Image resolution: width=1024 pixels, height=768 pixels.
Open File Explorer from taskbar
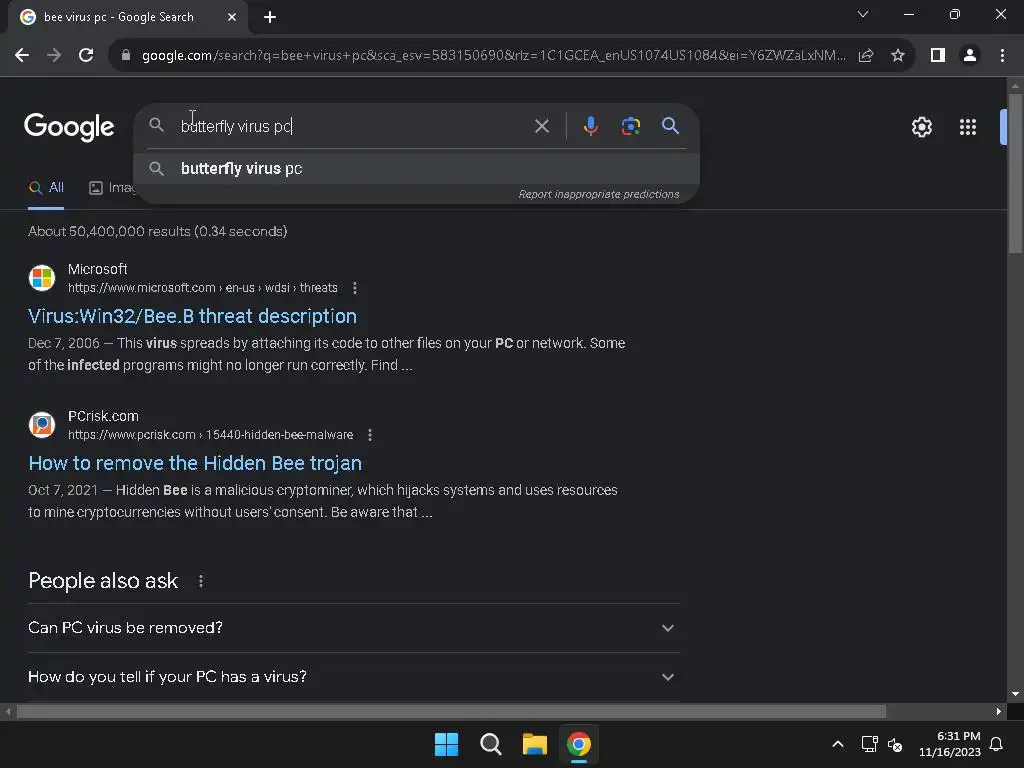point(534,744)
